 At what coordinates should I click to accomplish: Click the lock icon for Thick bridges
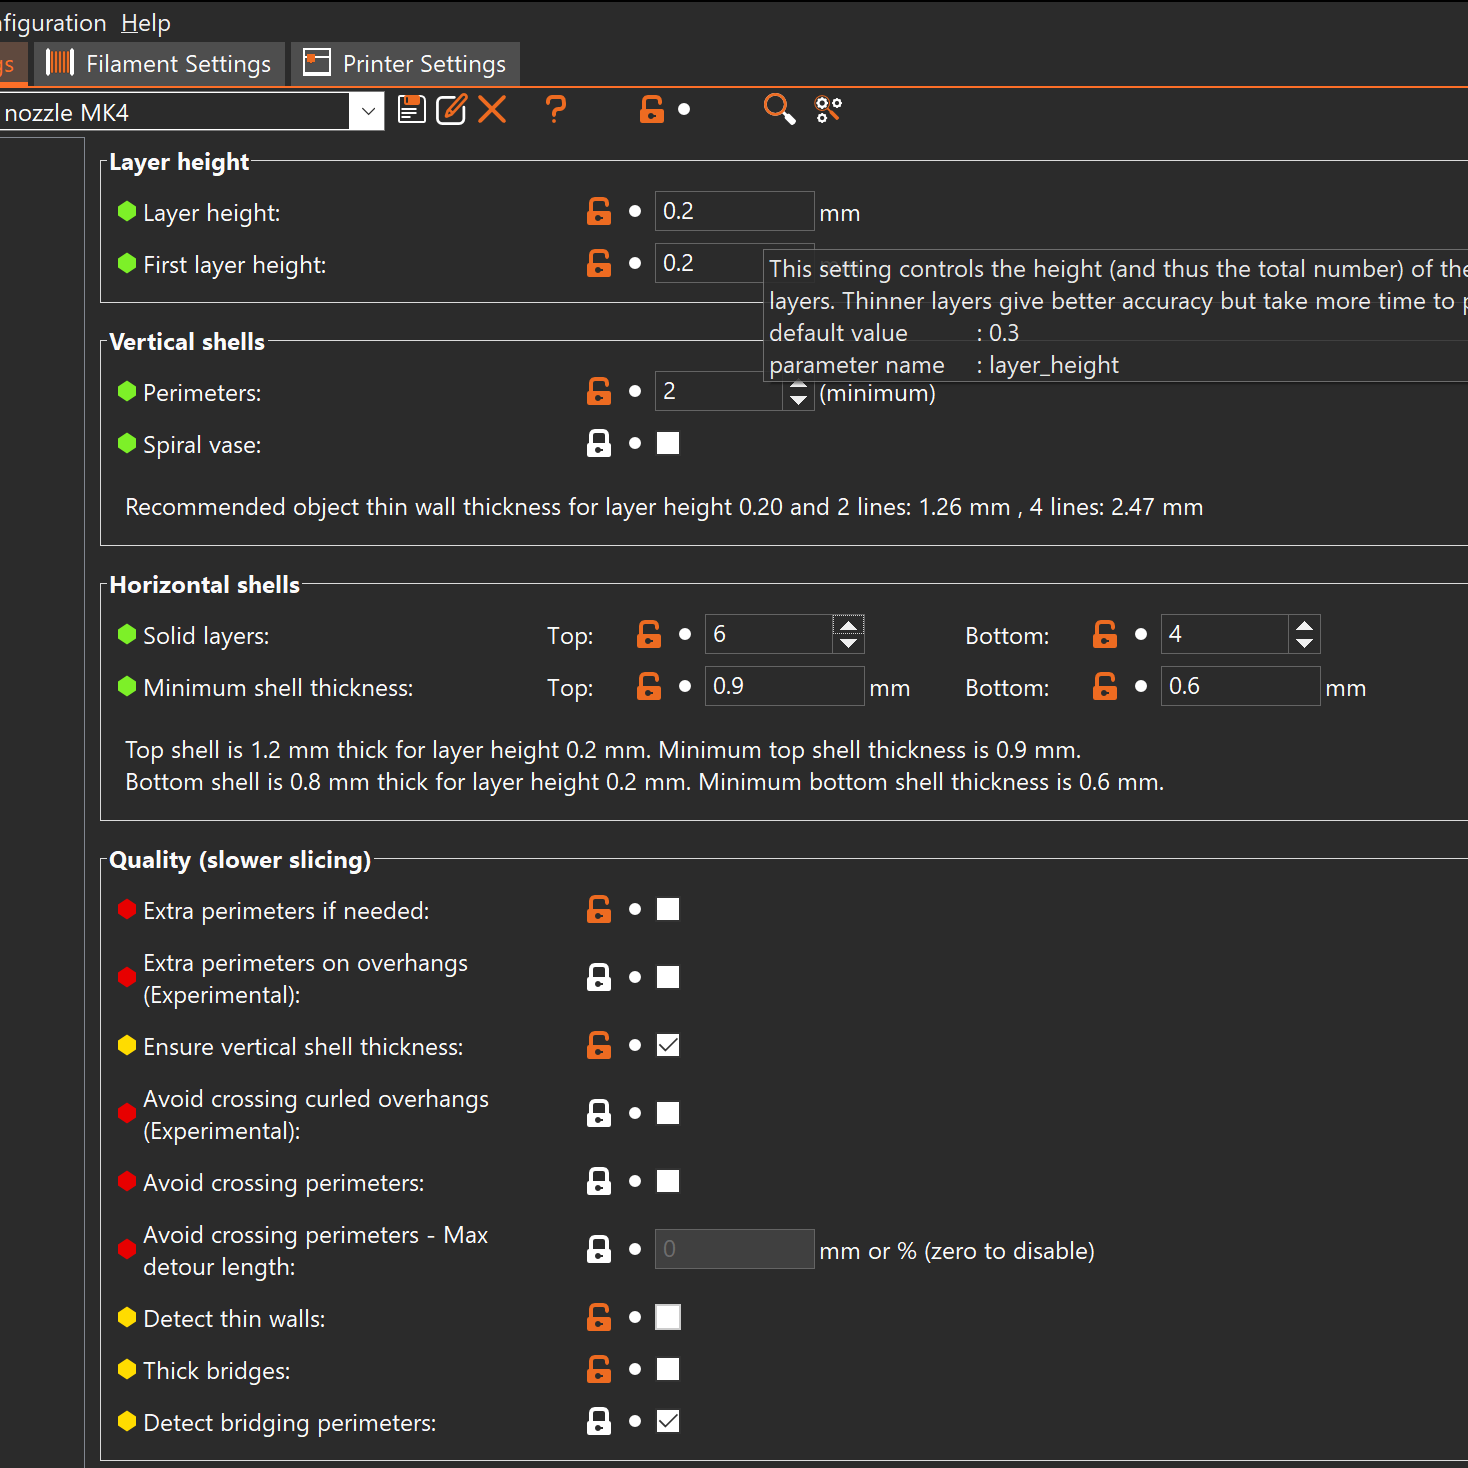pos(599,1369)
